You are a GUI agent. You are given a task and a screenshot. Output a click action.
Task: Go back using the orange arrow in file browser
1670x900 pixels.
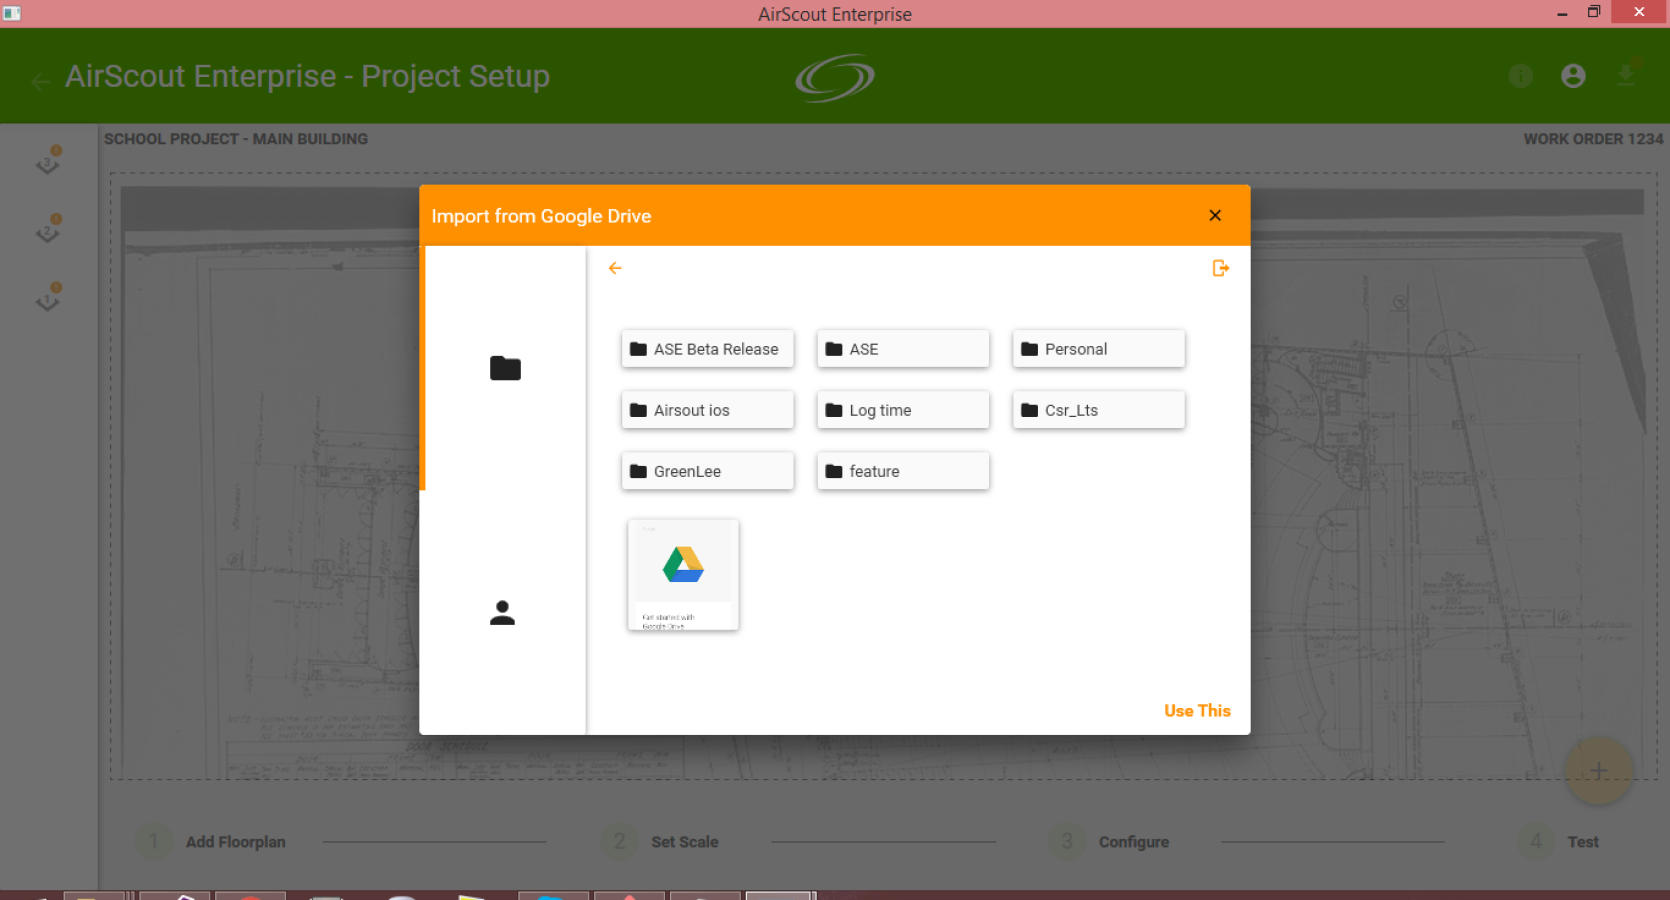(x=615, y=268)
